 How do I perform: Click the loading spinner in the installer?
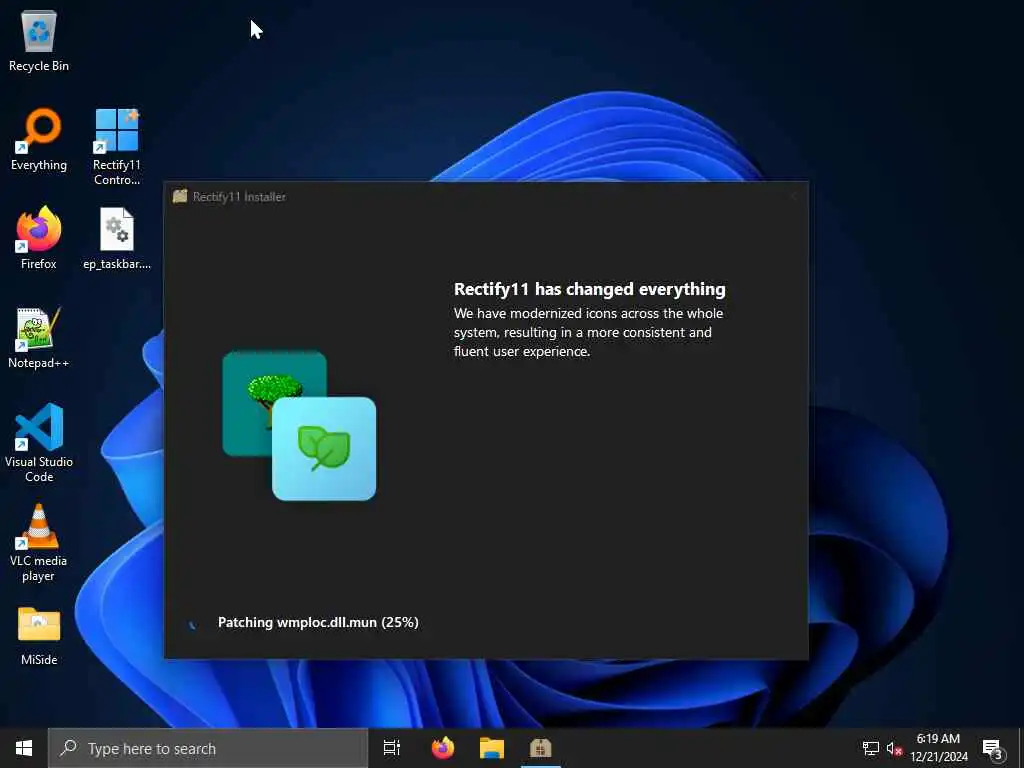(192, 624)
